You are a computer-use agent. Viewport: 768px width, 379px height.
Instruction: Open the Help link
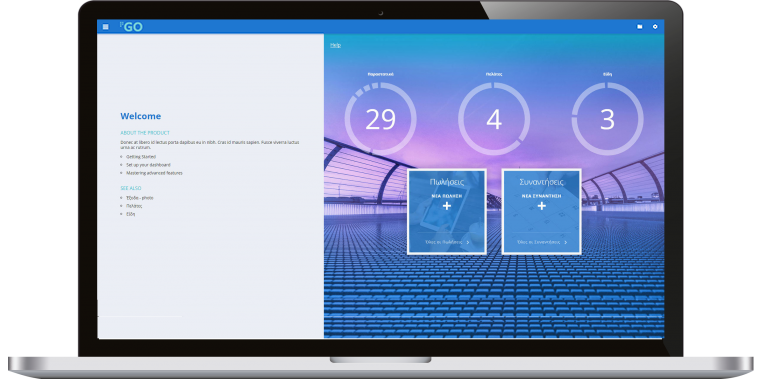[336, 45]
